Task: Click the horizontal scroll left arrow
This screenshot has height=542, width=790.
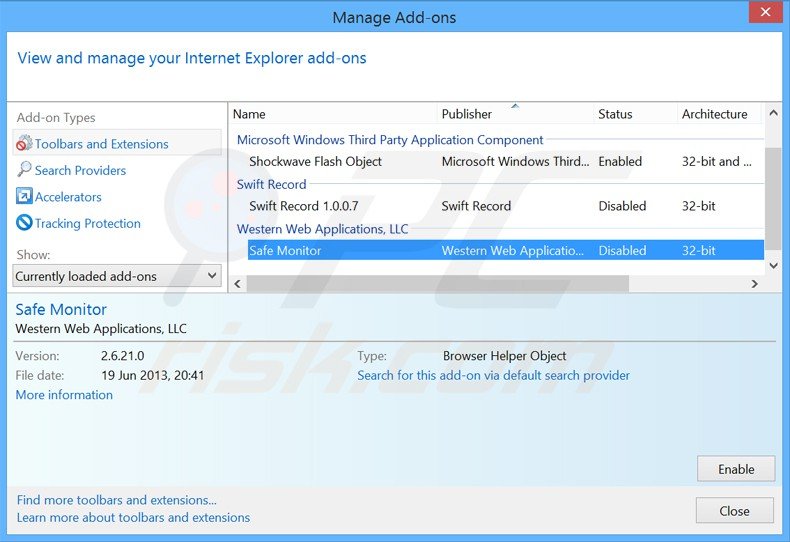Action: [237, 284]
